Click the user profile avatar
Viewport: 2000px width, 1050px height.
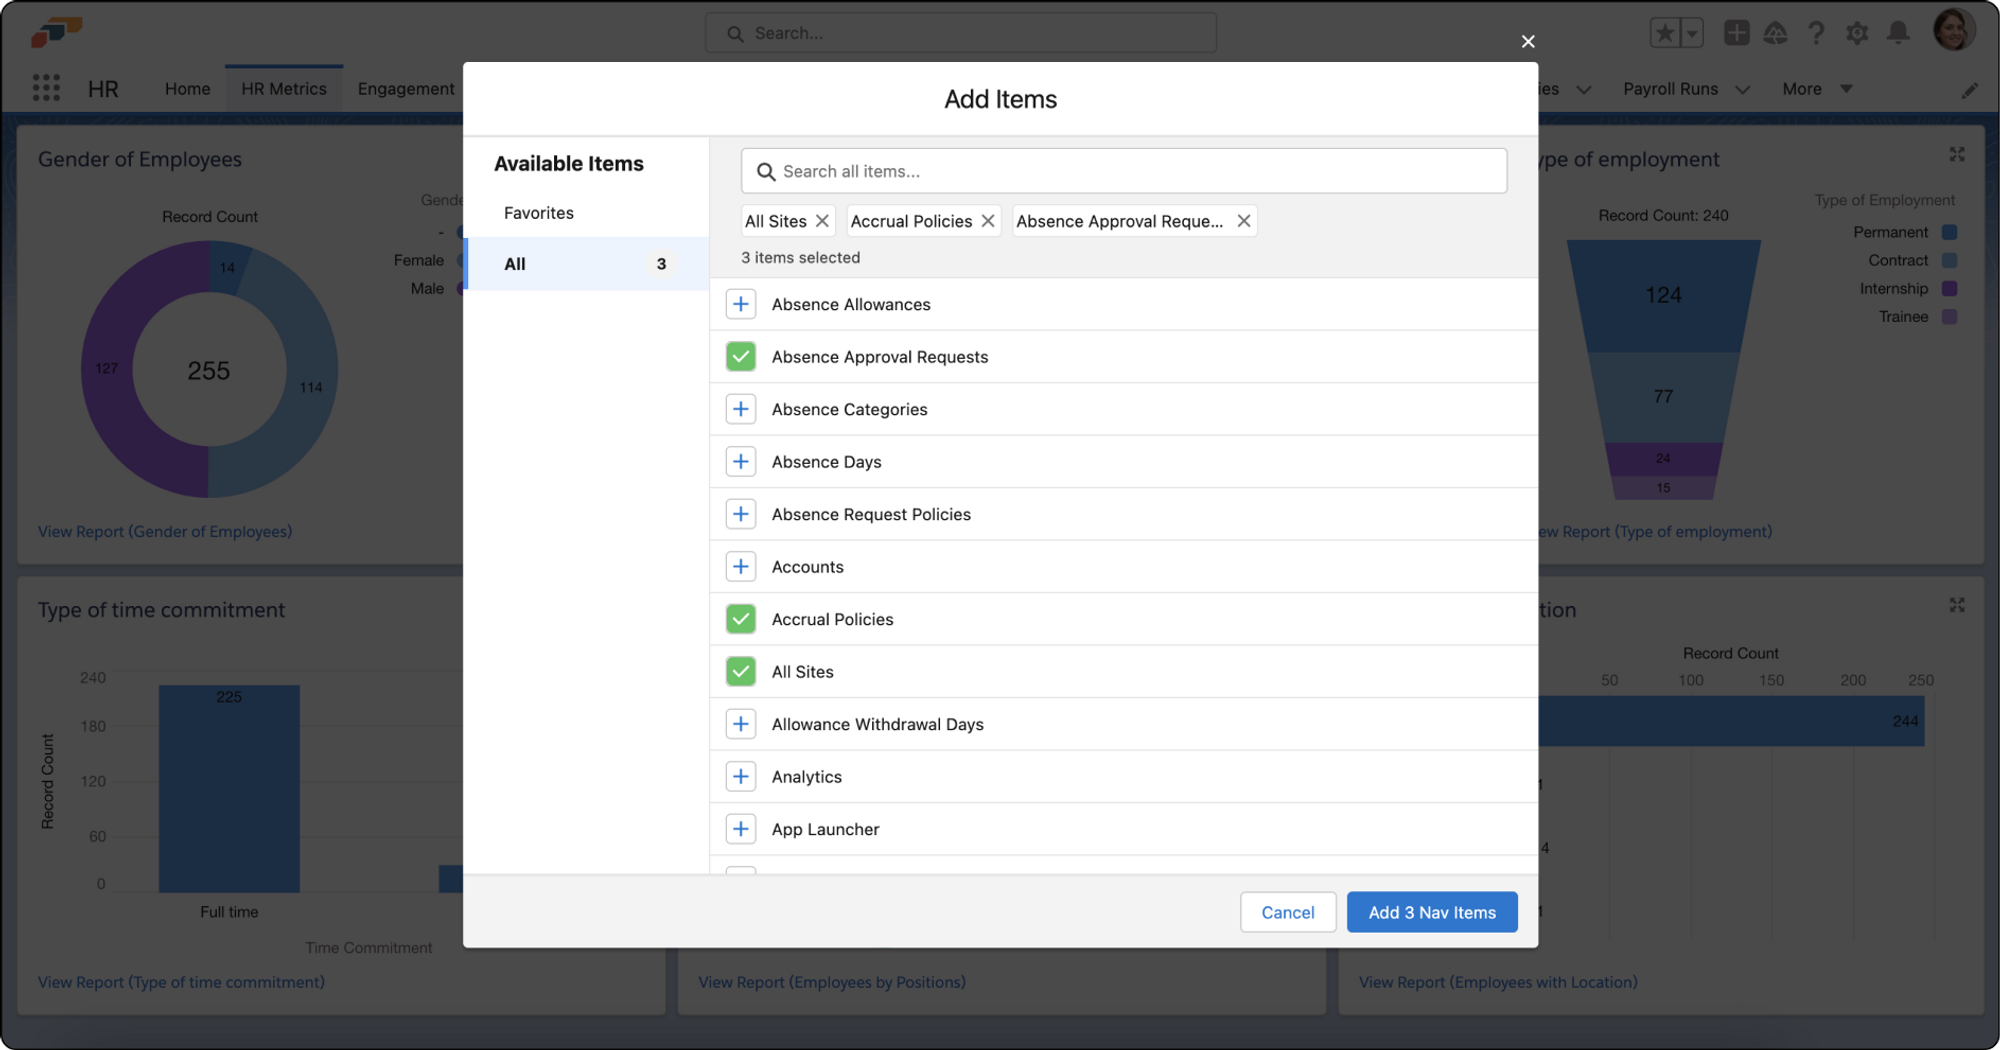click(1954, 29)
